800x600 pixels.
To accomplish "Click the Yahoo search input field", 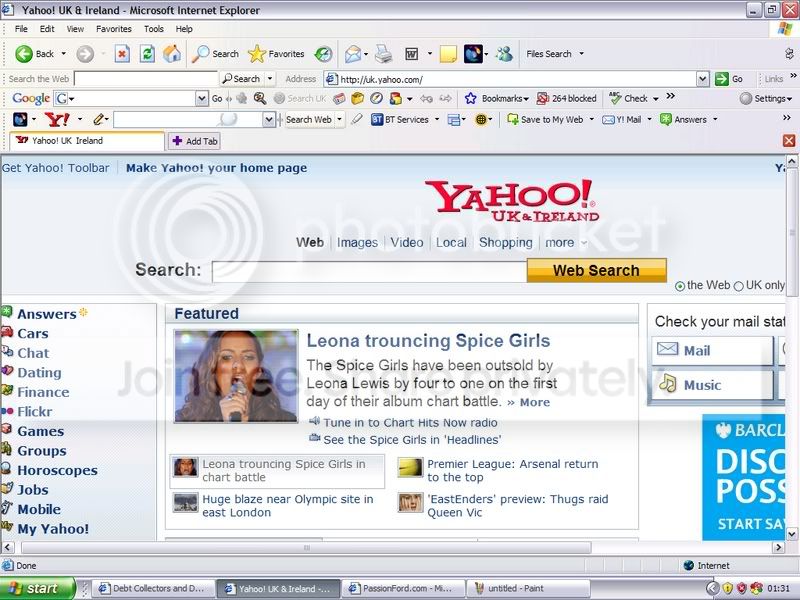I will pos(369,270).
